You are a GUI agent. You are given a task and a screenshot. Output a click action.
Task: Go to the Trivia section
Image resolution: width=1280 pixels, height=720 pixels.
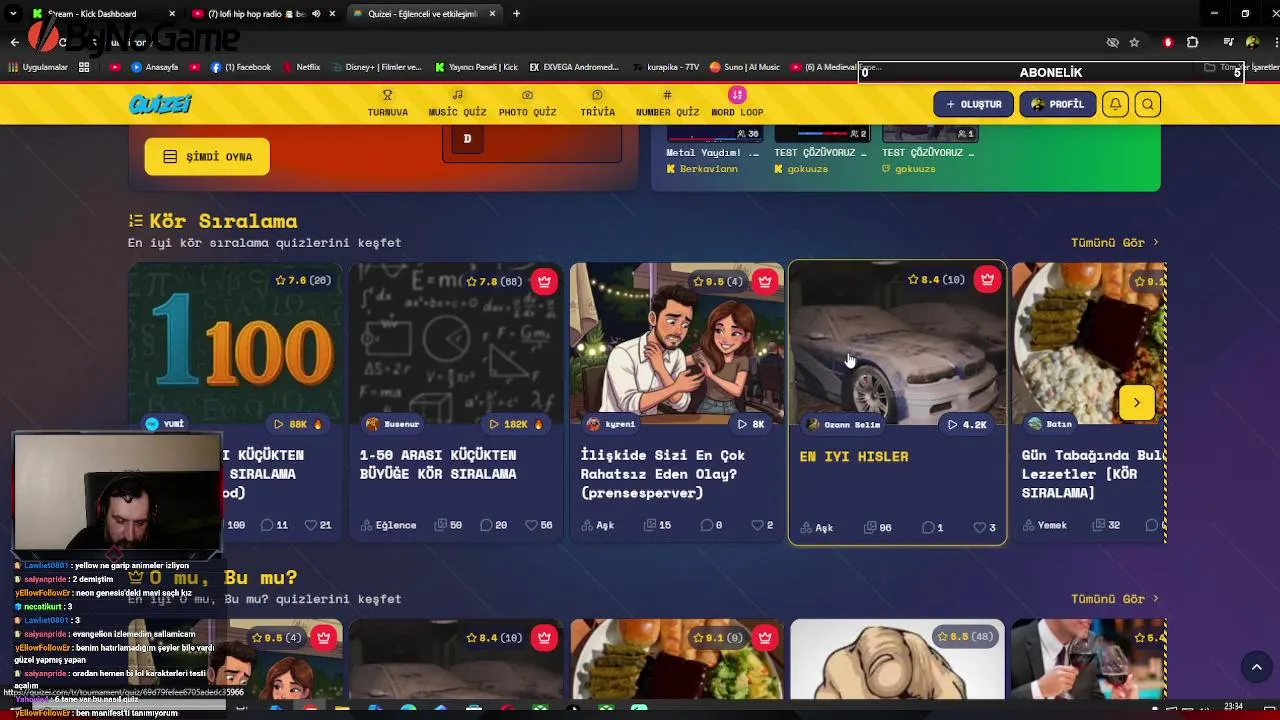(x=597, y=103)
